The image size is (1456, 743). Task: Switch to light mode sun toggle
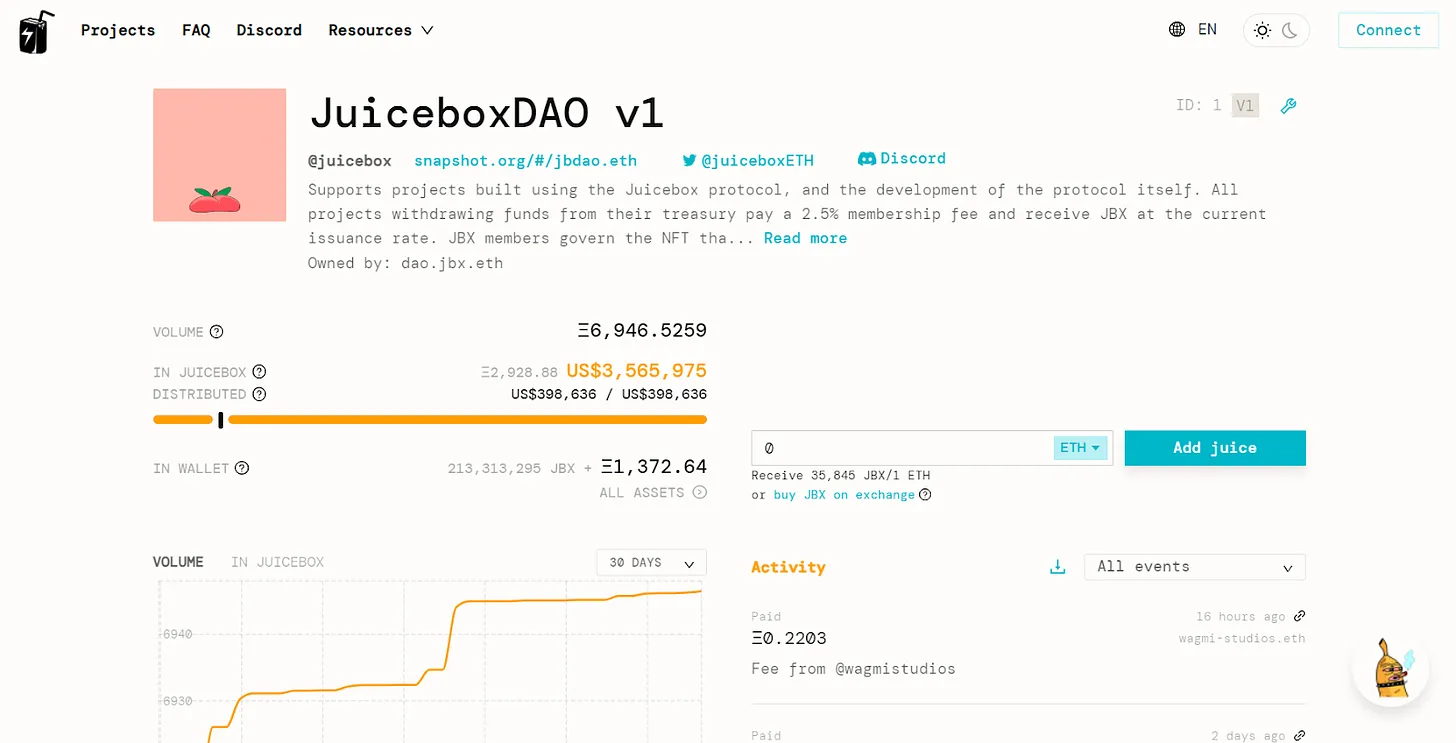1262,31
